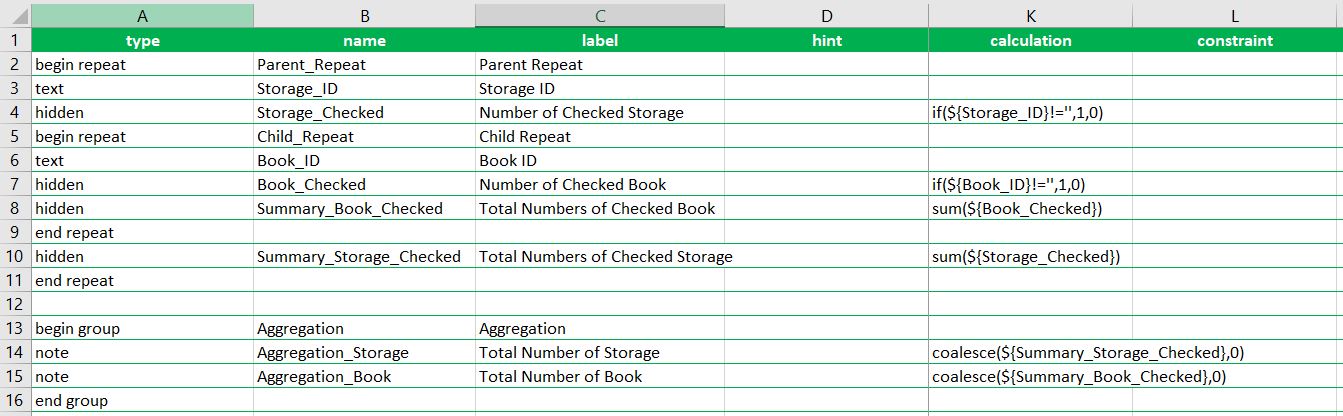The width and height of the screenshot is (1343, 416).
Task: Select row 4 header
Action: tap(15, 112)
